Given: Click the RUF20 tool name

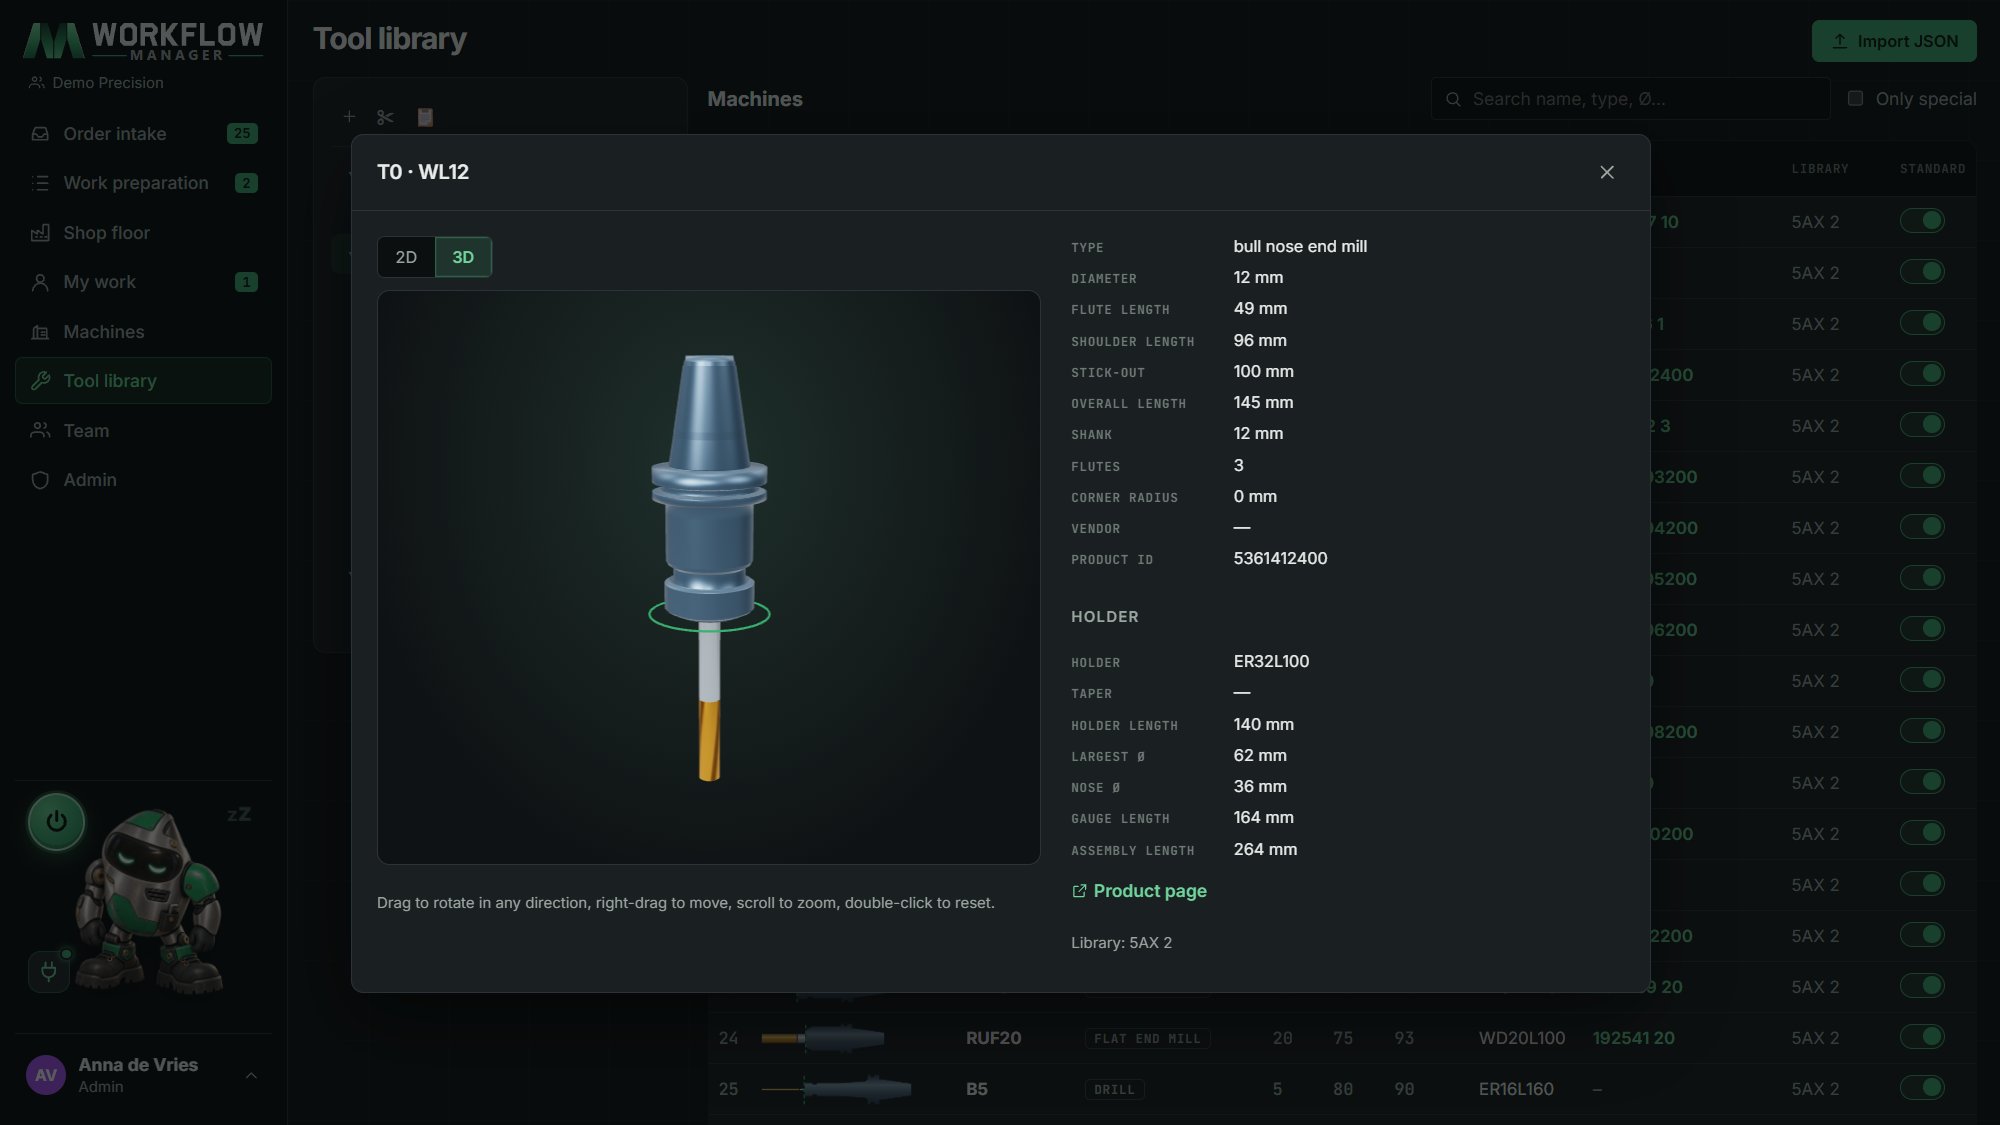Looking at the screenshot, I should tap(993, 1038).
